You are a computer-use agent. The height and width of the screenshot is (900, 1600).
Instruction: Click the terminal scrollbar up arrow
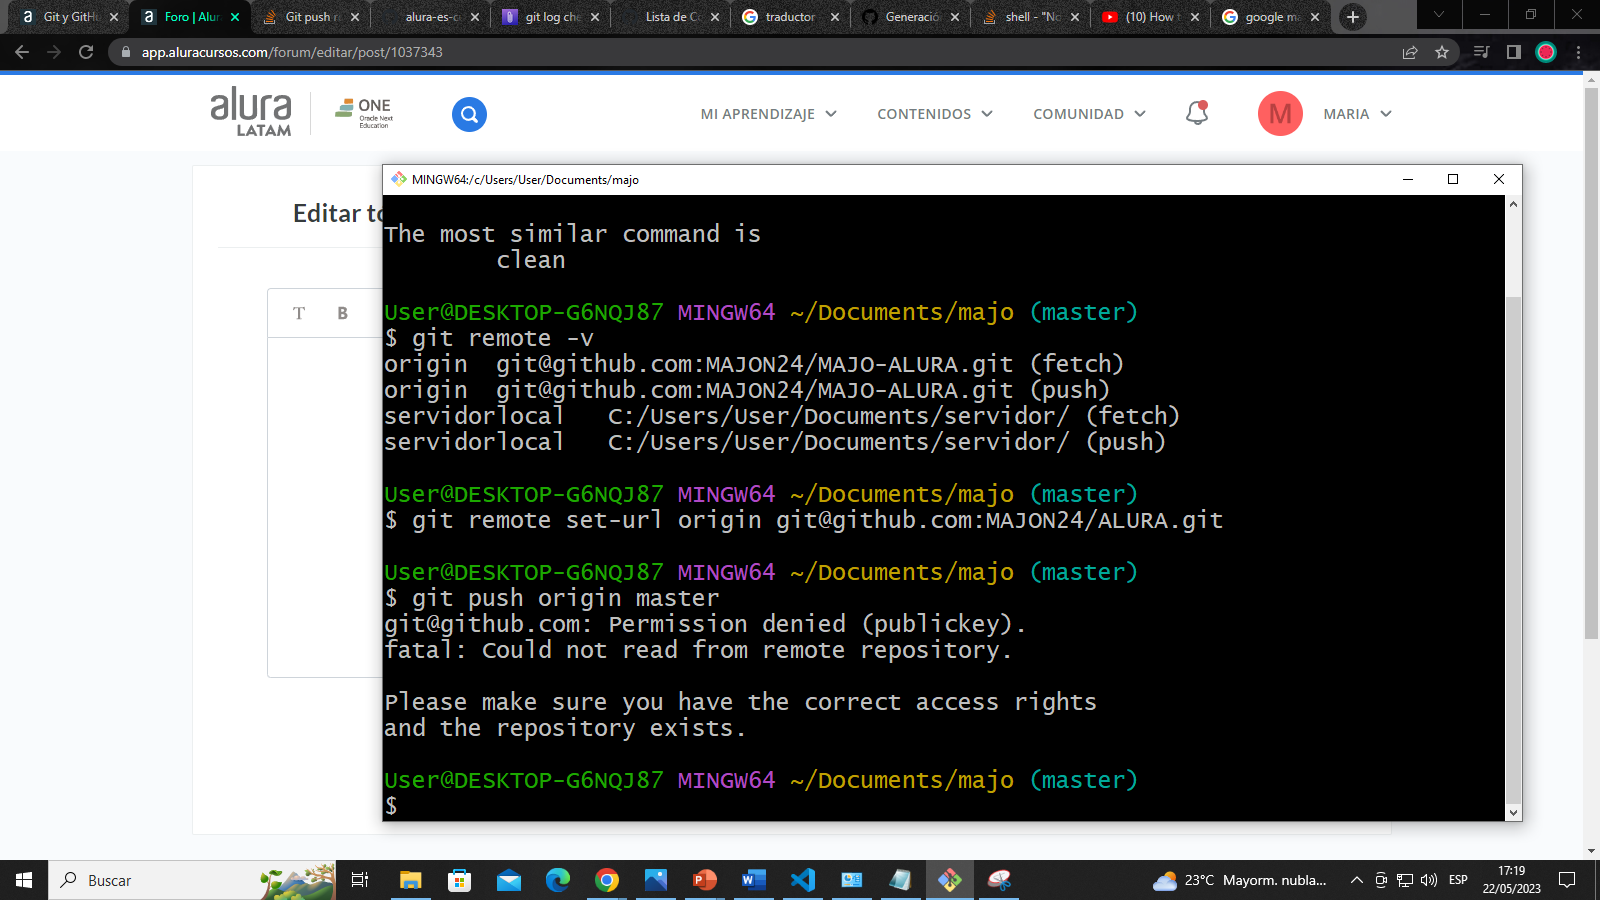click(1513, 204)
